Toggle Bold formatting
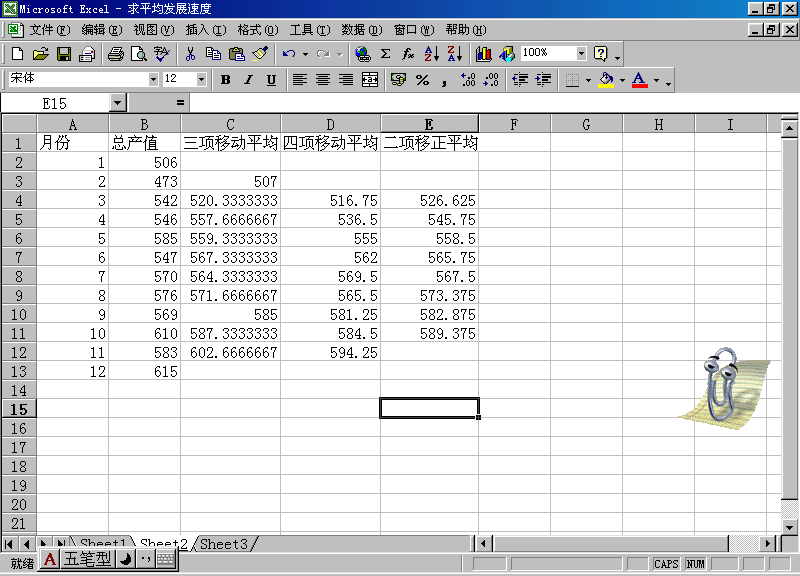 click(225, 80)
